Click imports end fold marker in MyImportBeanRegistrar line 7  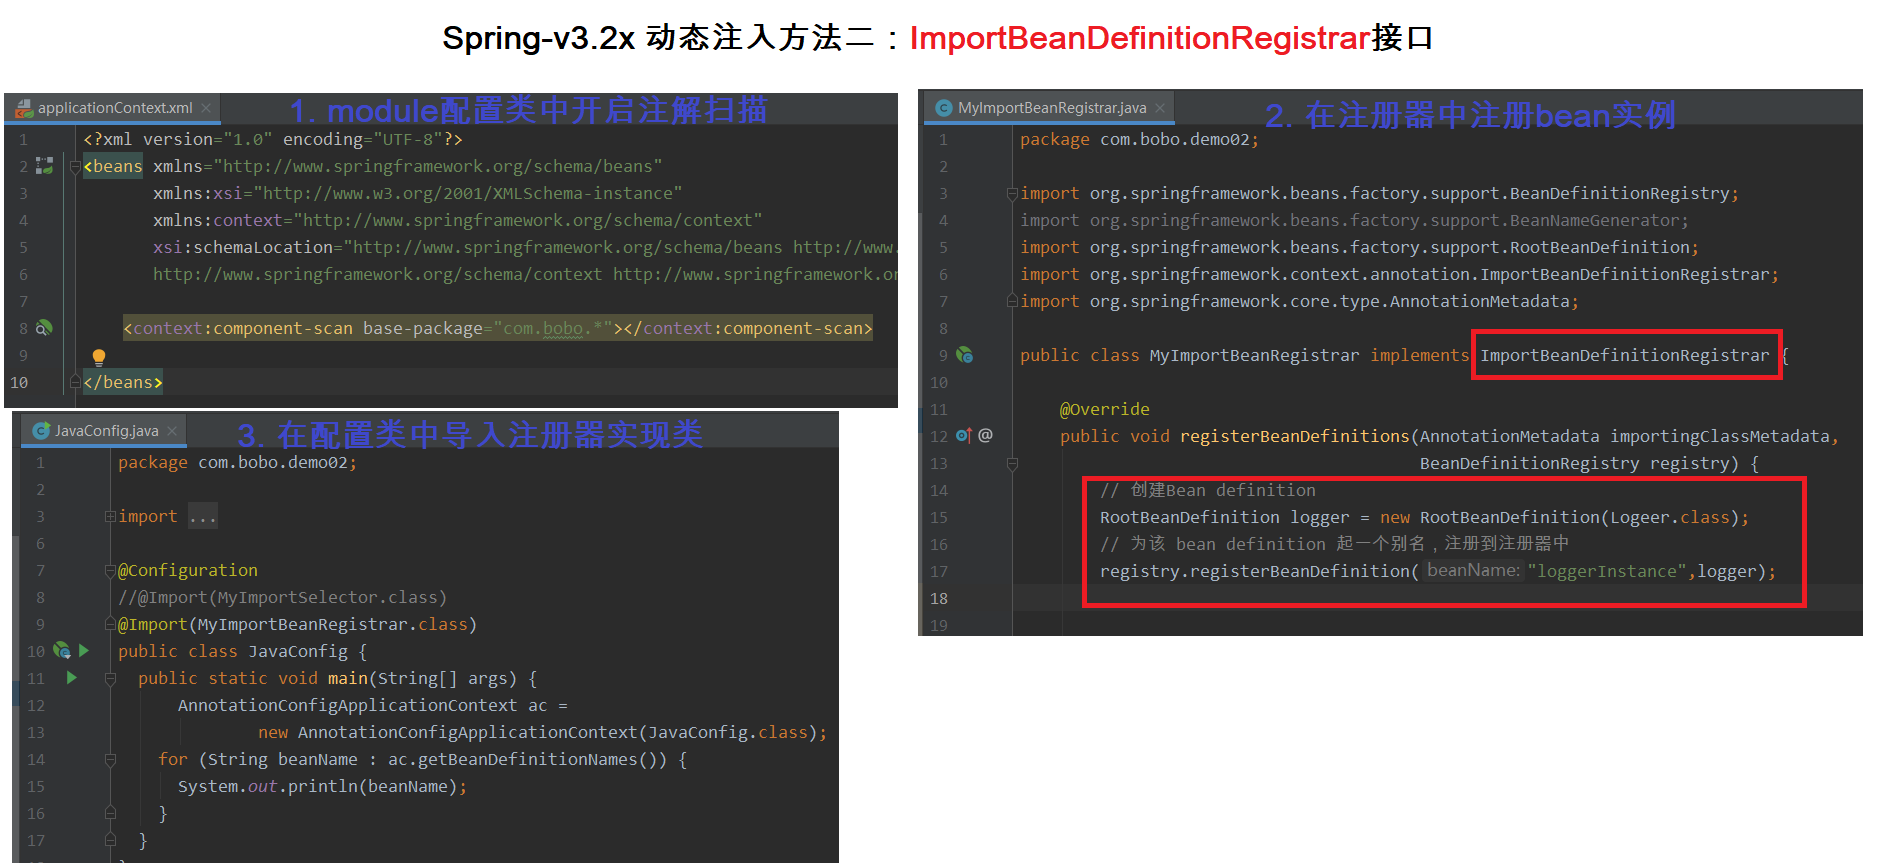point(1012,301)
